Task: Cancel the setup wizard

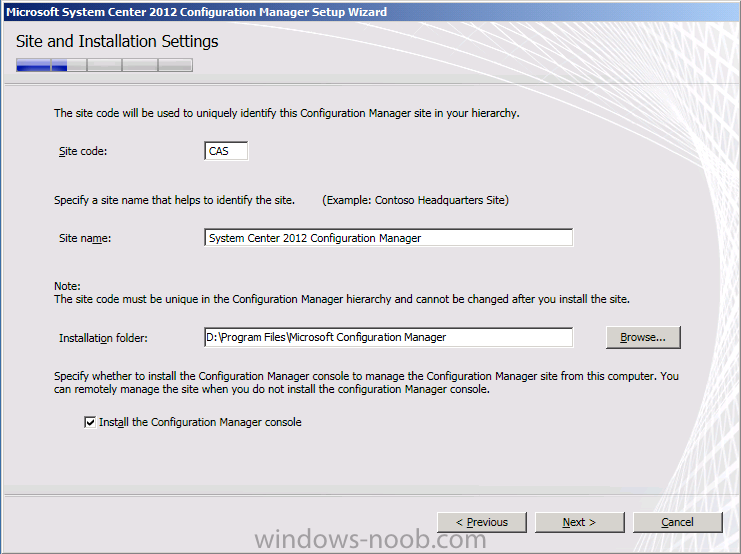Action: pyautogui.click(x=678, y=522)
